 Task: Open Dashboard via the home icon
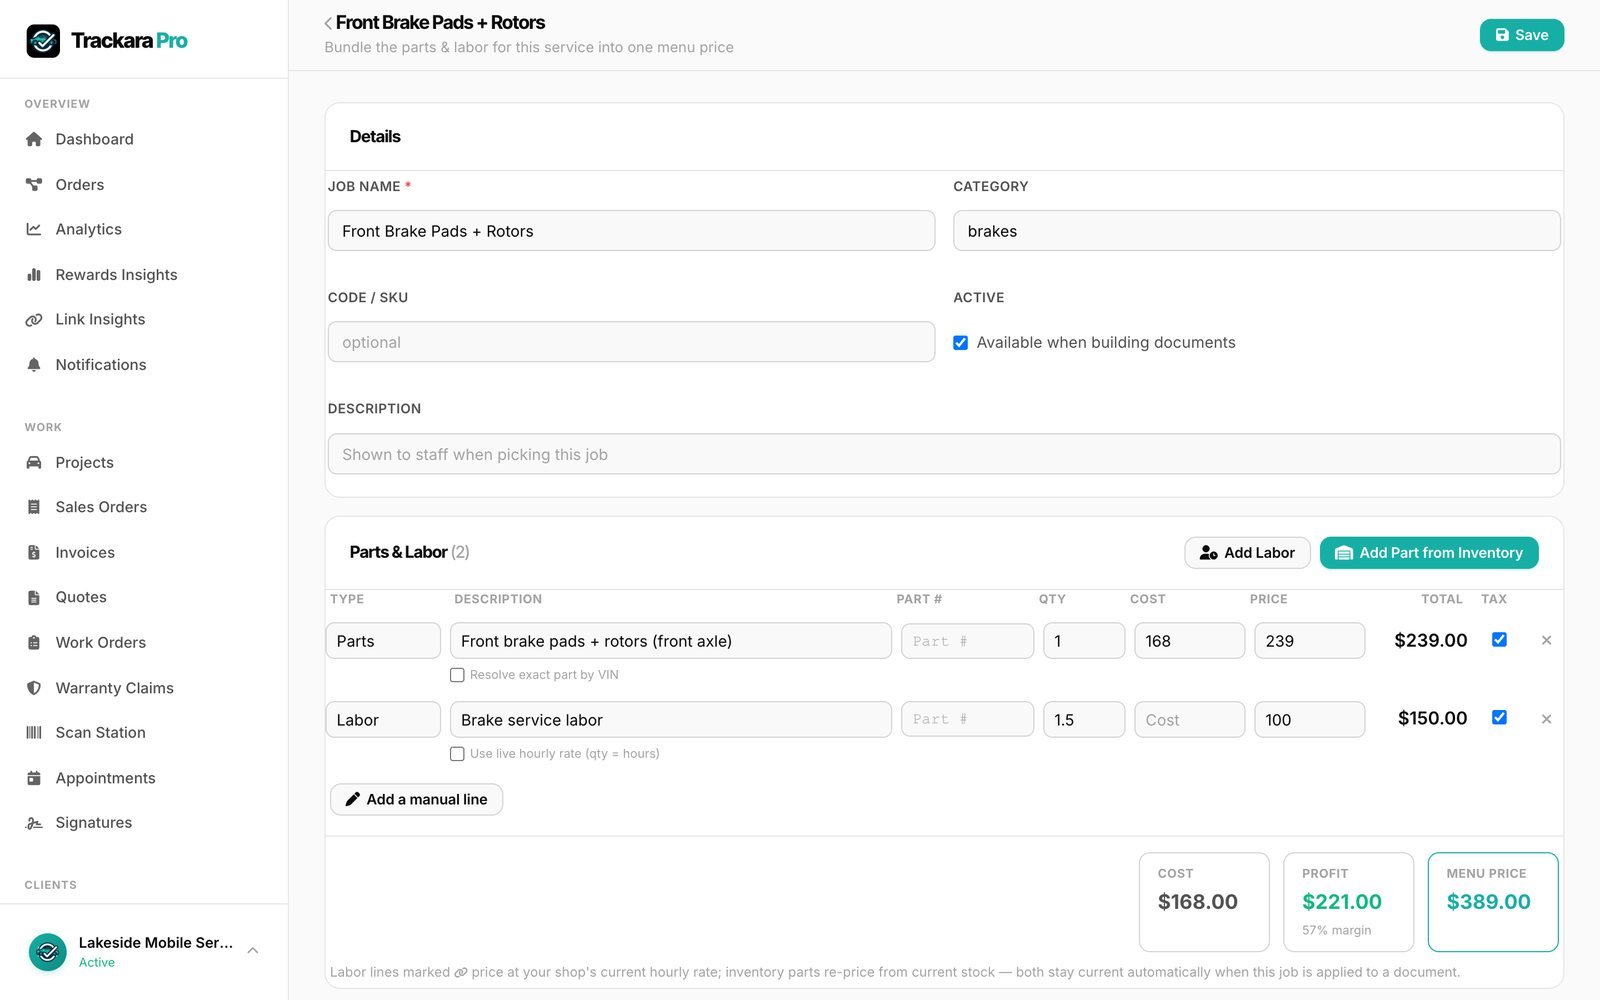[x=34, y=139]
